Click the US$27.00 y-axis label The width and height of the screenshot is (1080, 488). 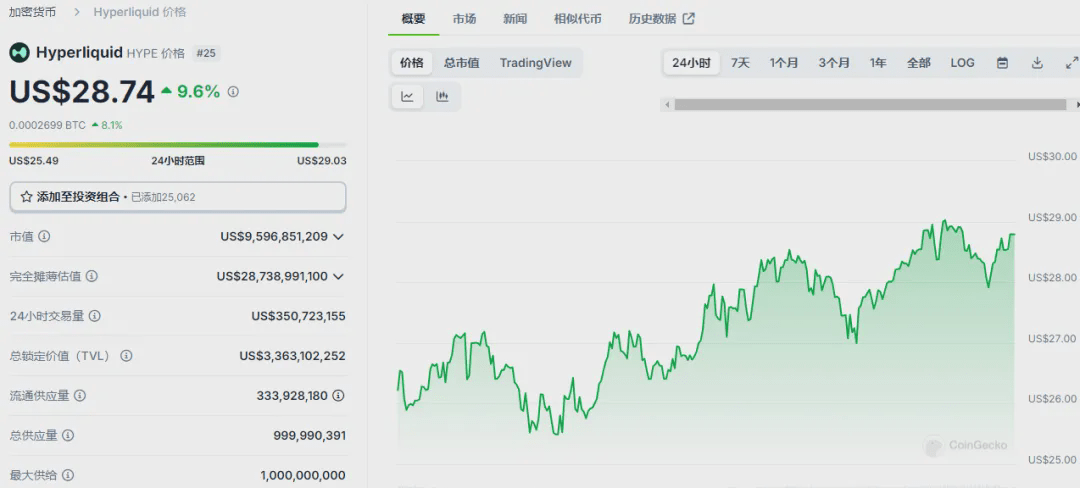tap(1052, 338)
